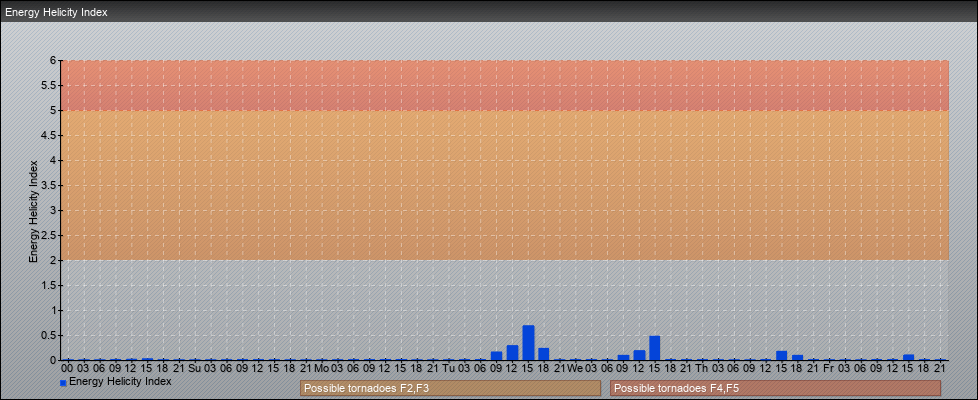Viewport: 978px width, 400px height.
Task: Click the 'Su' day label on axis
Action: pyautogui.click(x=194, y=369)
